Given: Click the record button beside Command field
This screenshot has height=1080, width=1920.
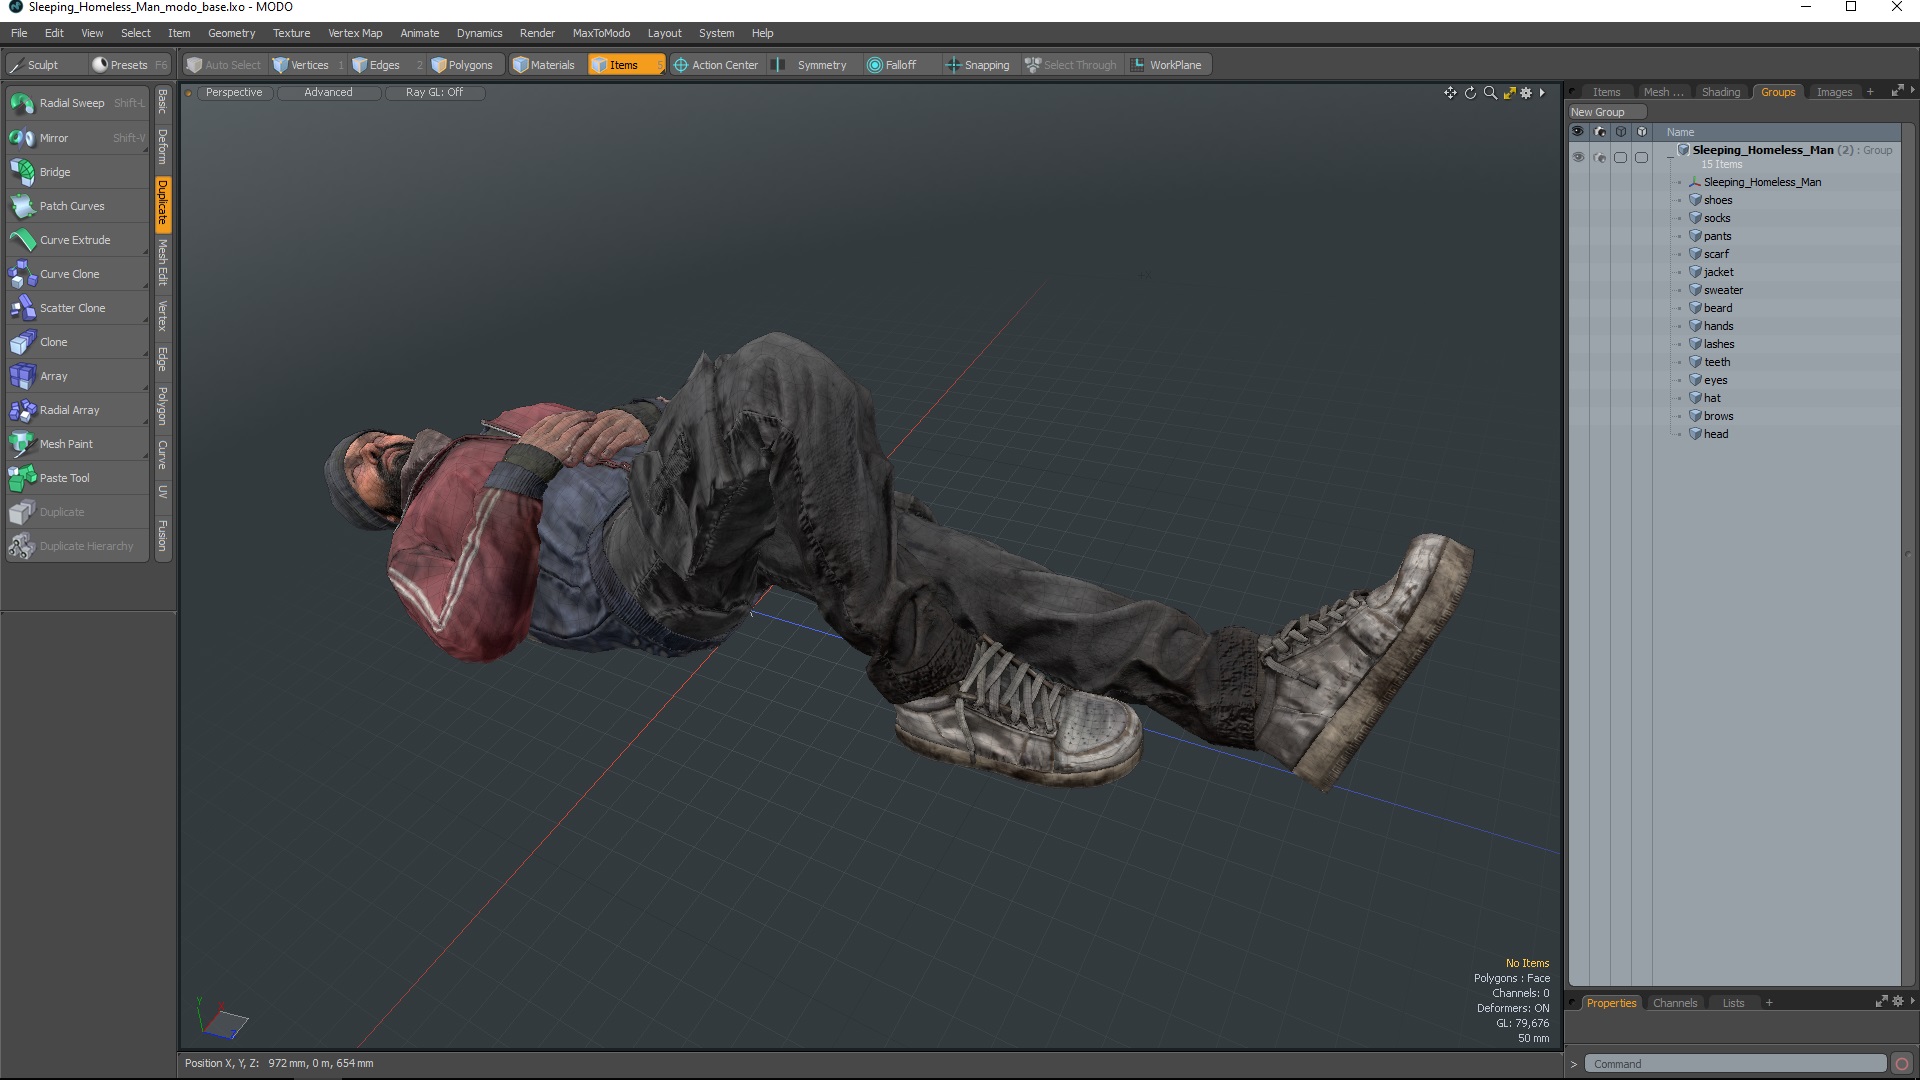Looking at the screenshot, I should 1902,1064.
